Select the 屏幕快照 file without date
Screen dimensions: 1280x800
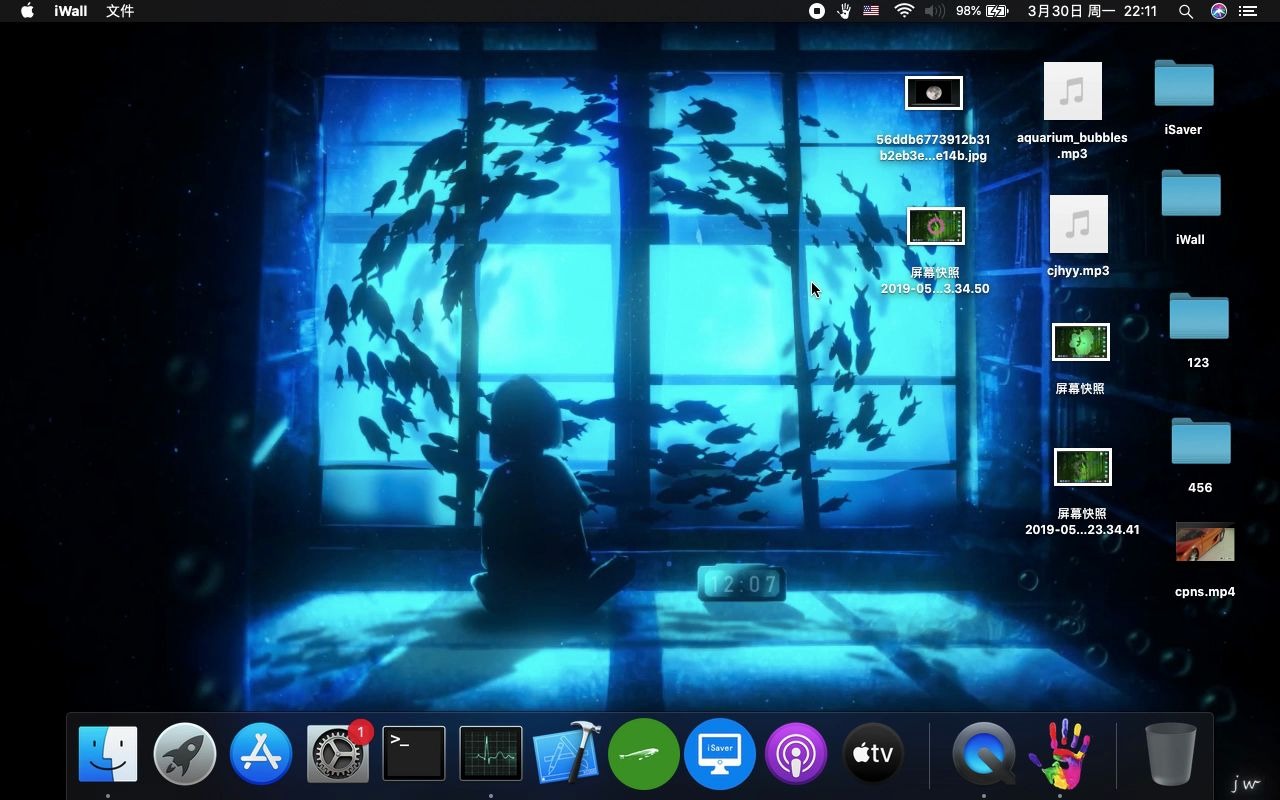point(1081,342)
